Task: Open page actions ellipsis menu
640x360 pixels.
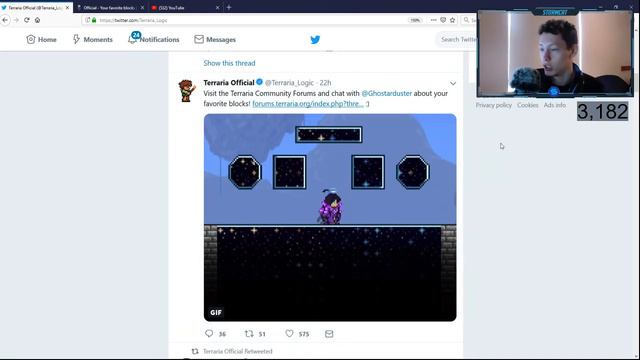Action: click(x=433, y=20)
